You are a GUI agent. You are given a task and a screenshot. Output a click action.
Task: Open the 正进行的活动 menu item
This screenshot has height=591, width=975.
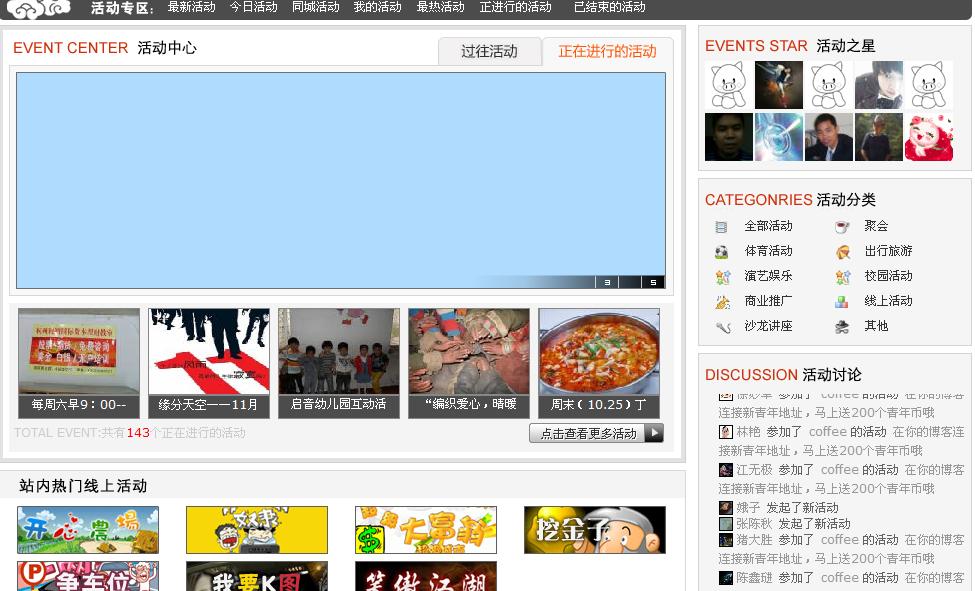coord(515,7)
